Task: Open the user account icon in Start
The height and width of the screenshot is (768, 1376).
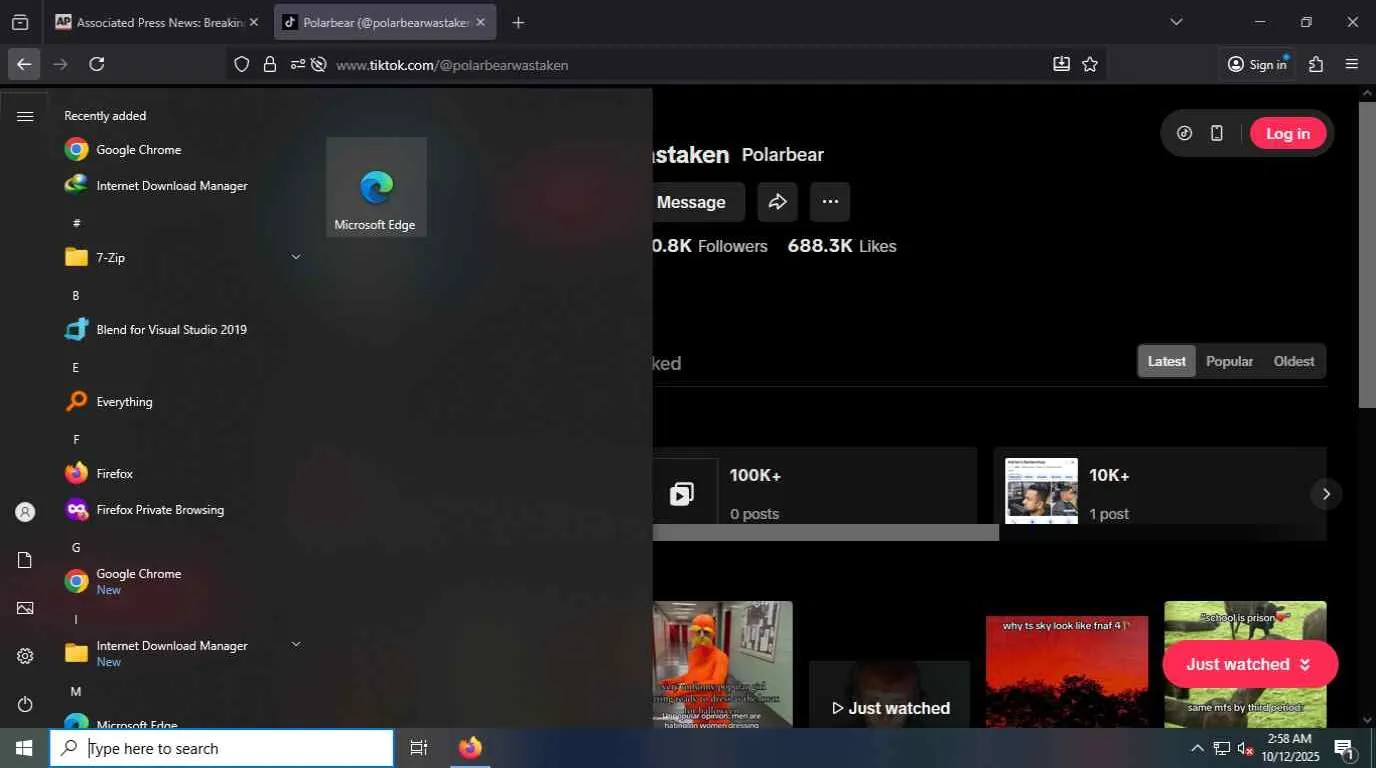Action: [25, 512]
